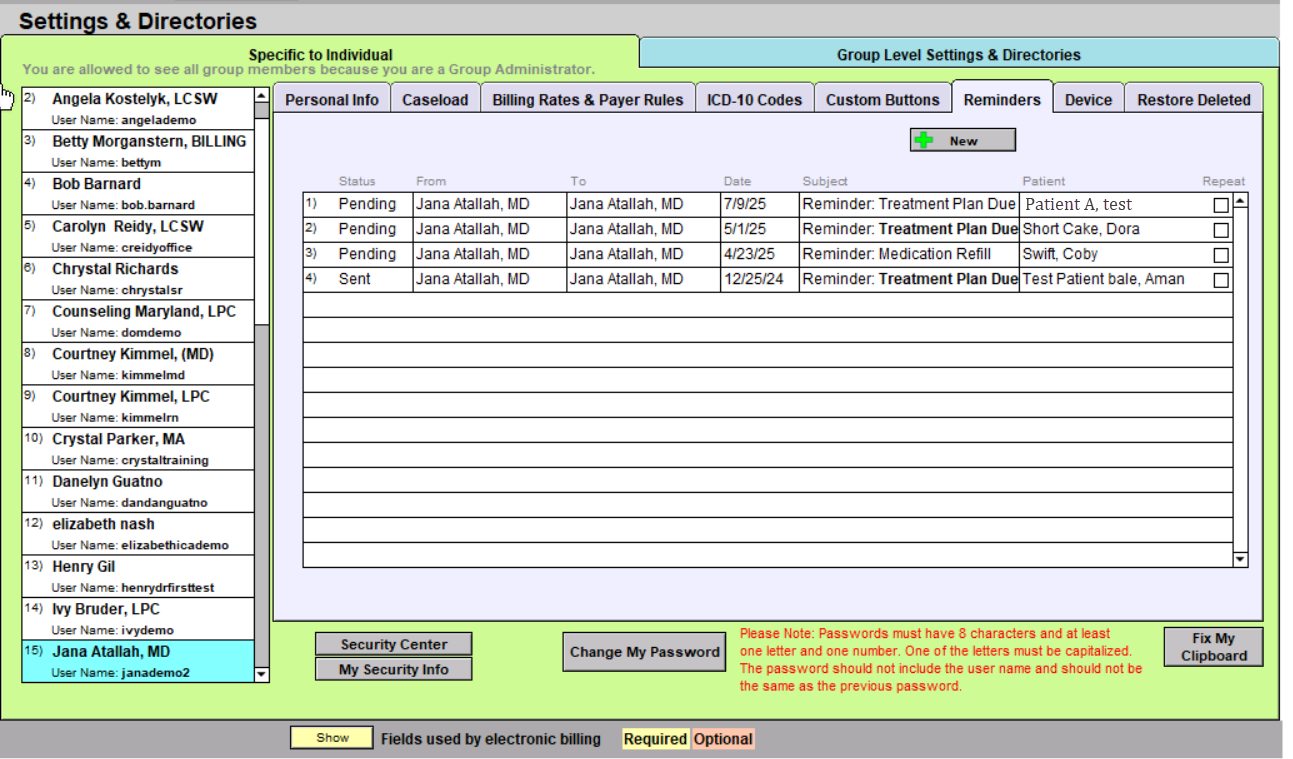Switch to Group Level Settings & Directories tab

958,55
